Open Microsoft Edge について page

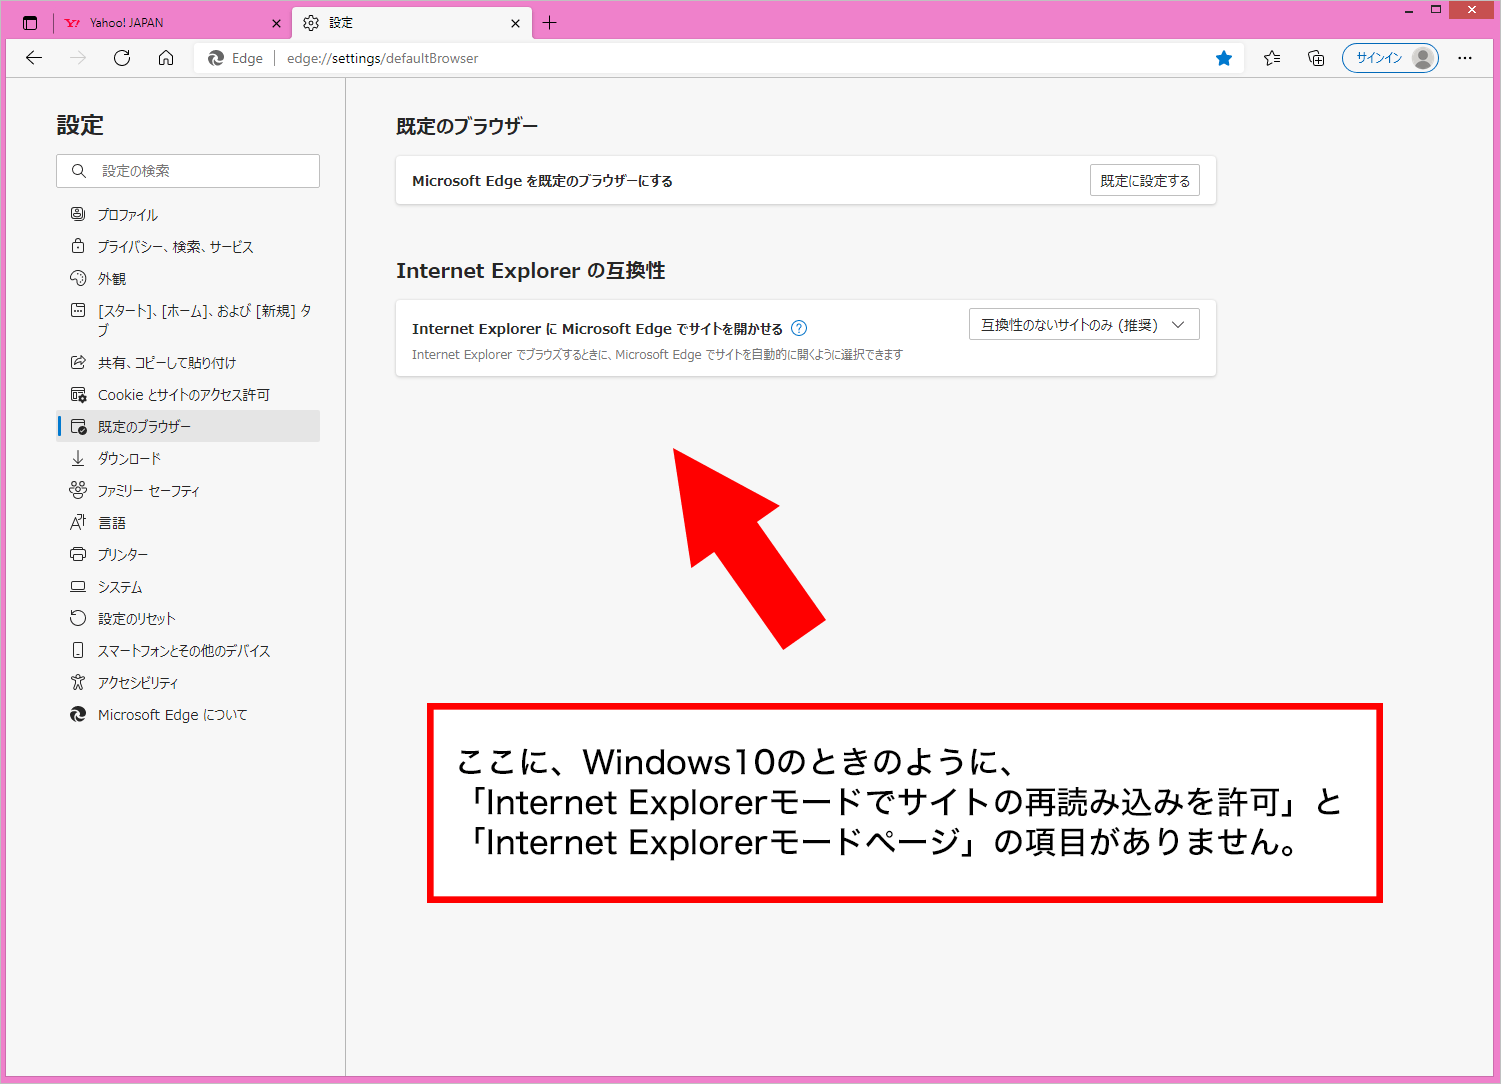(189, 715)
